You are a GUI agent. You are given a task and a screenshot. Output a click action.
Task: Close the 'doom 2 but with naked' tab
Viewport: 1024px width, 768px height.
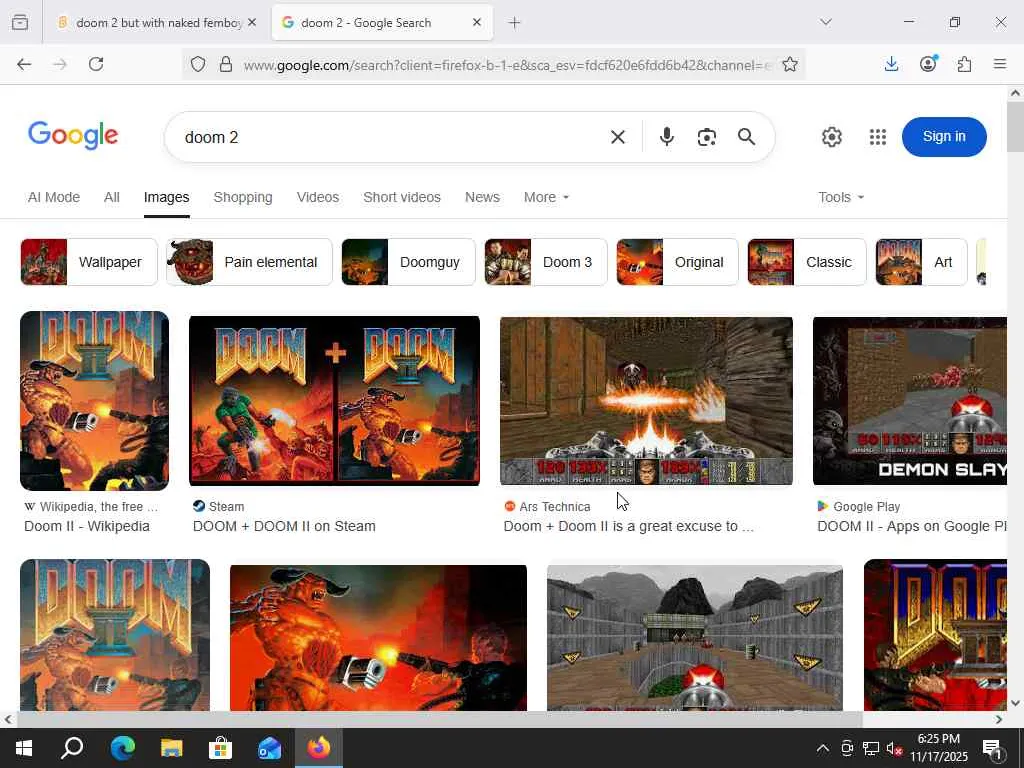(252, 23)
